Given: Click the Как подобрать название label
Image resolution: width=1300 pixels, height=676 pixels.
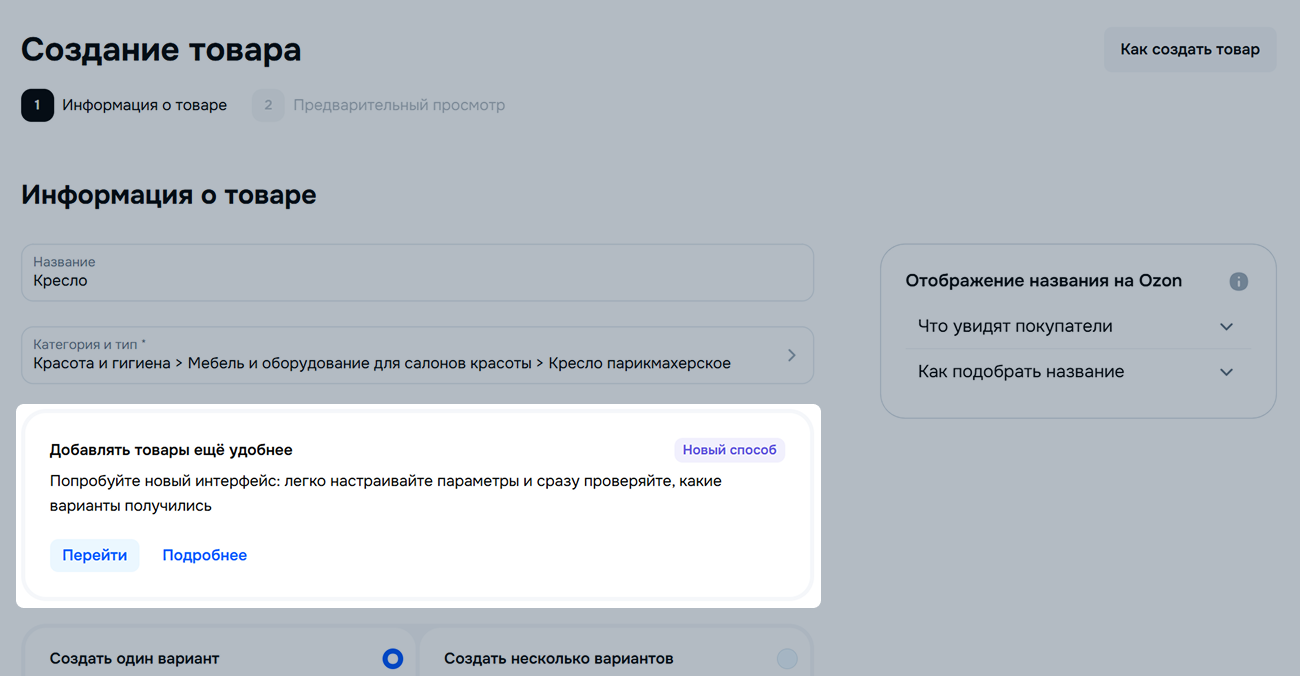Looking at the screenshot, I should coord(1020,372).
